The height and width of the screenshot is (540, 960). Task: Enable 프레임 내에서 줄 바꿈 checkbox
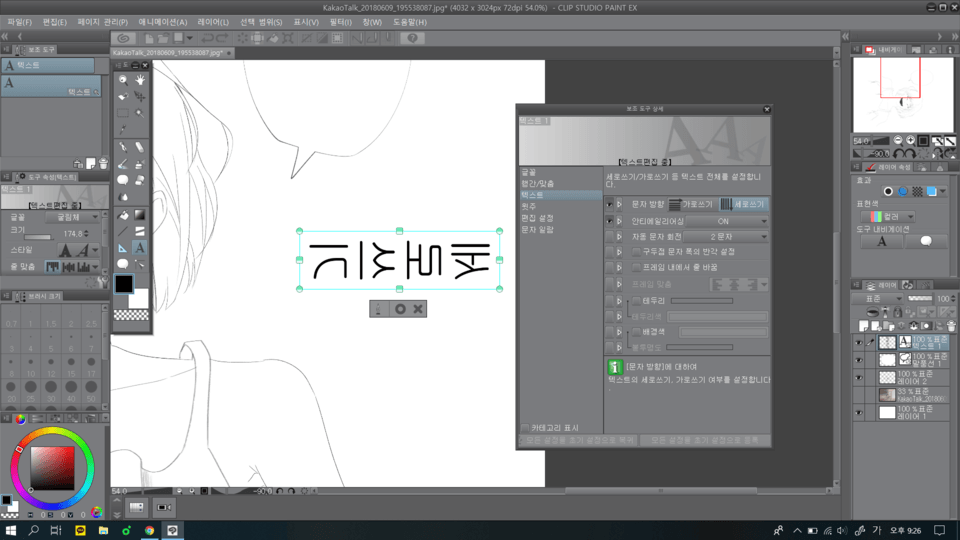637,268
